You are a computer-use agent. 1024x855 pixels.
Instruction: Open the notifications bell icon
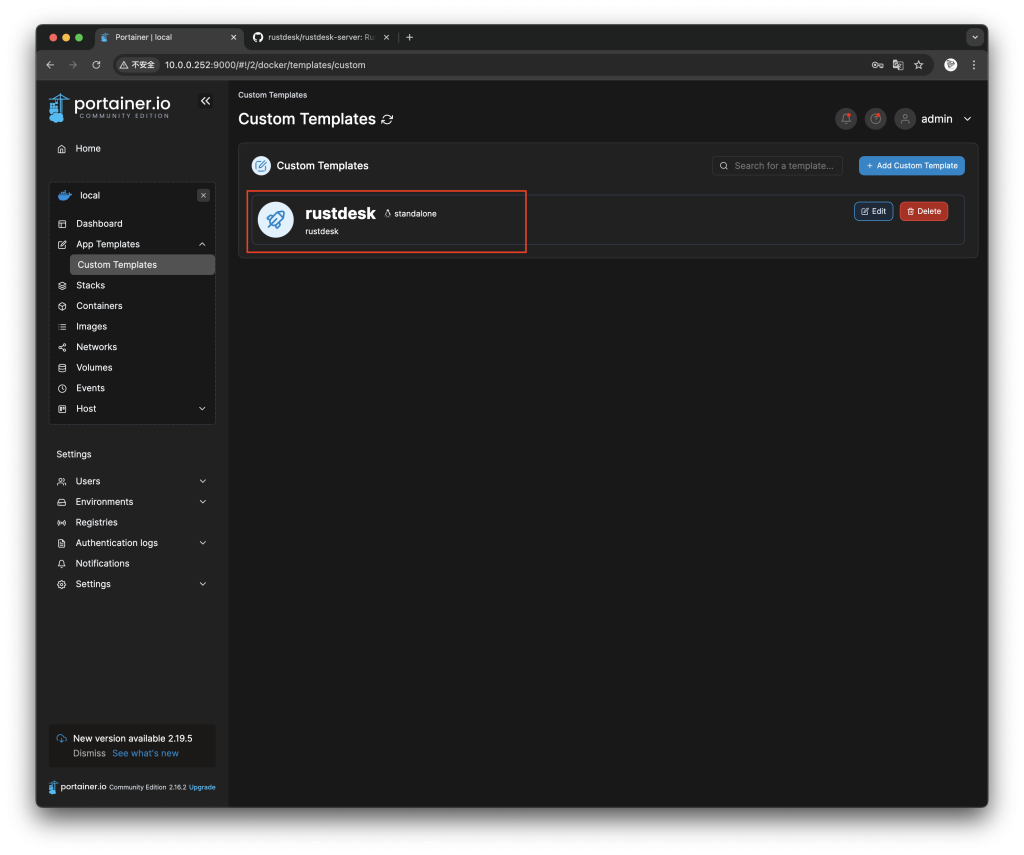(x=846, y=119)
